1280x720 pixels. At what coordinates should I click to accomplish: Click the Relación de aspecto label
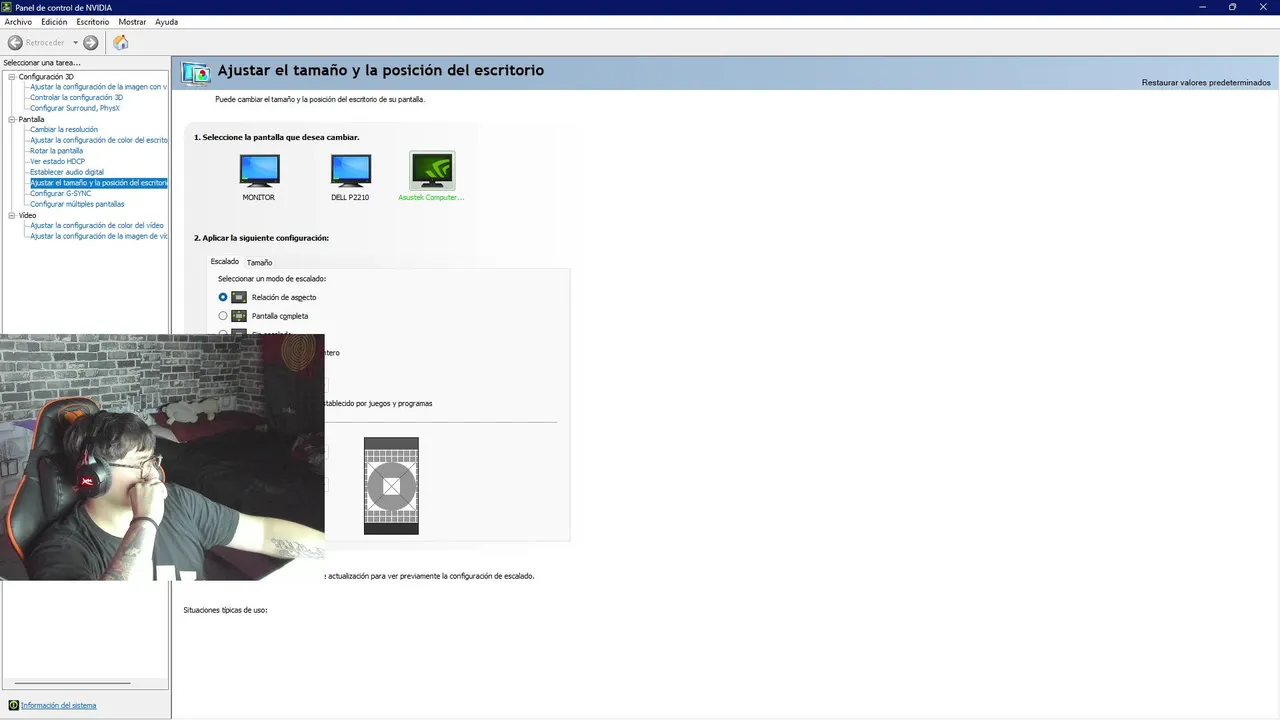(x=284, y=298)
